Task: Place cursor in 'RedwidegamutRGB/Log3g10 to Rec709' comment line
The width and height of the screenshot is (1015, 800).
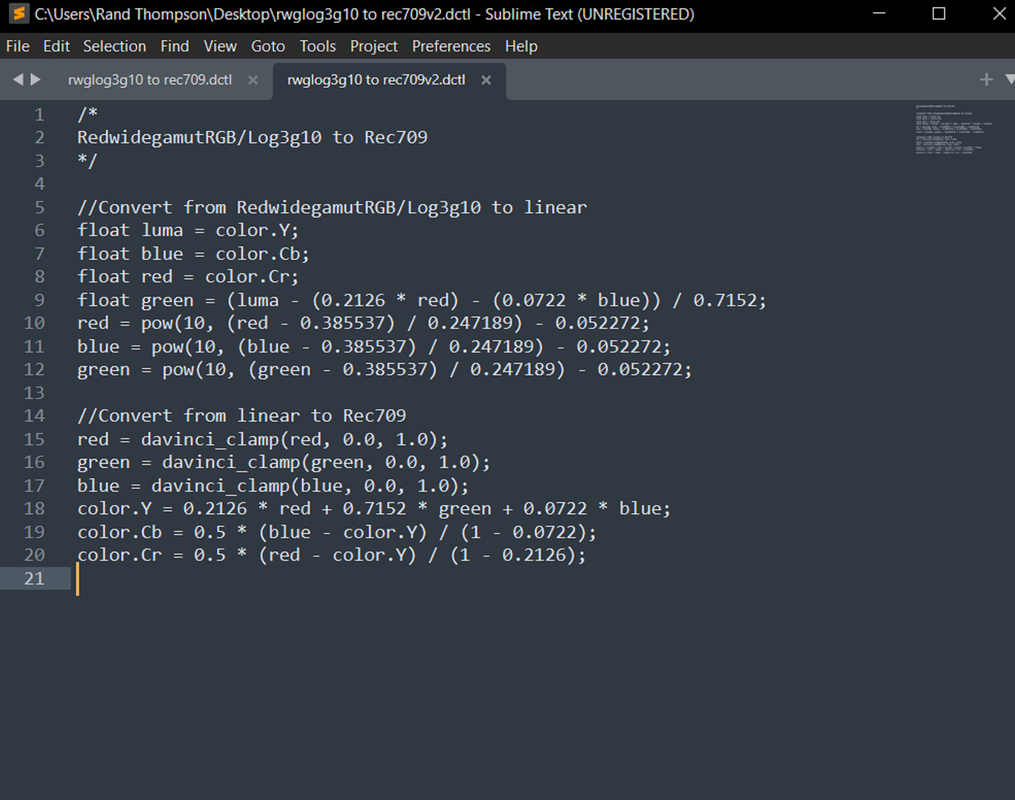Action: (252, 137)
